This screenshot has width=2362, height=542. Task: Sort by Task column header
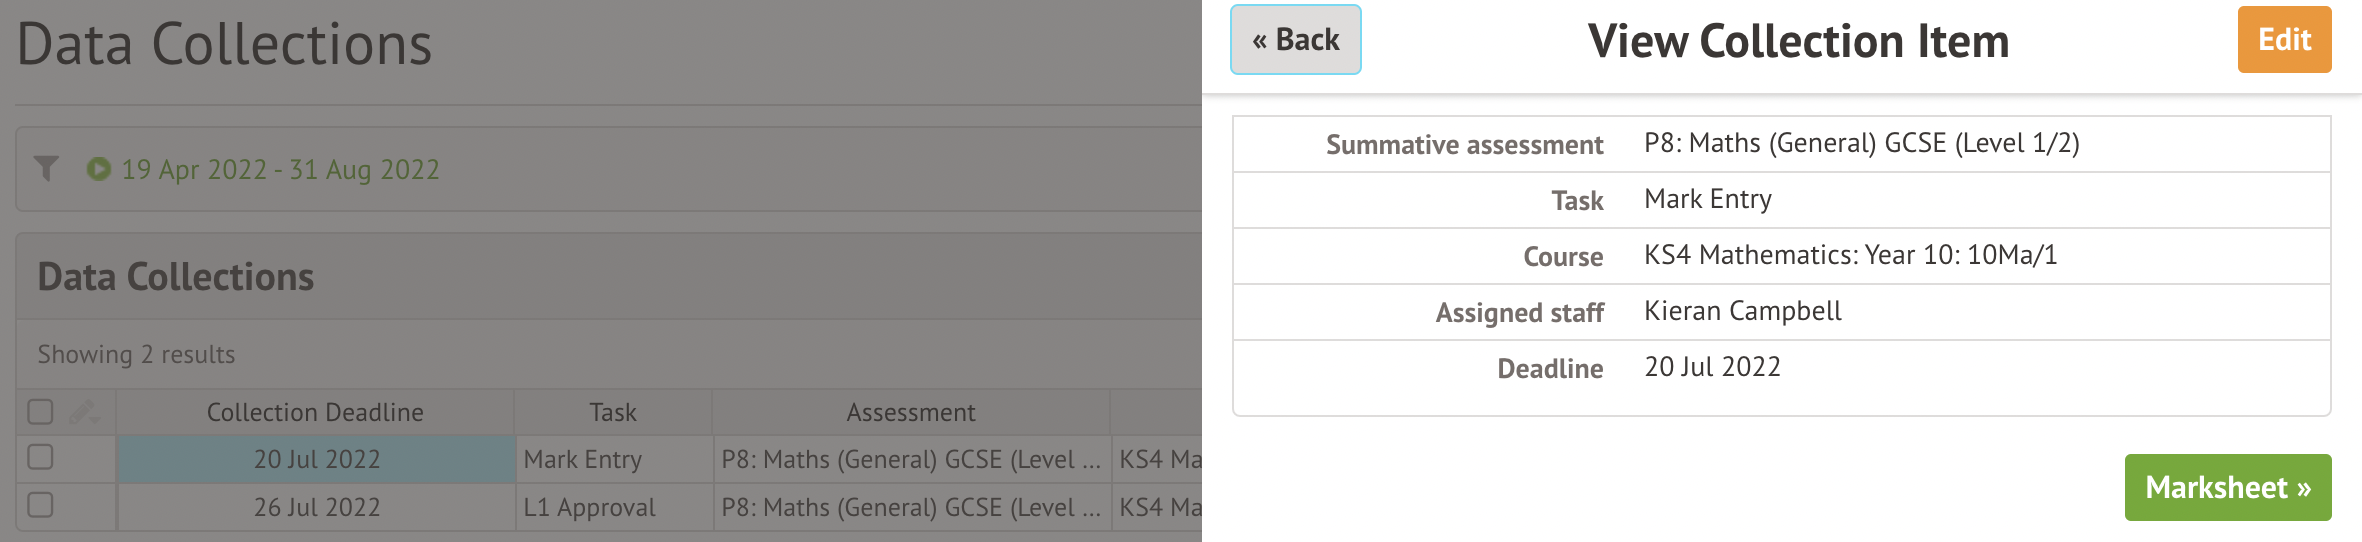point(613,412)
